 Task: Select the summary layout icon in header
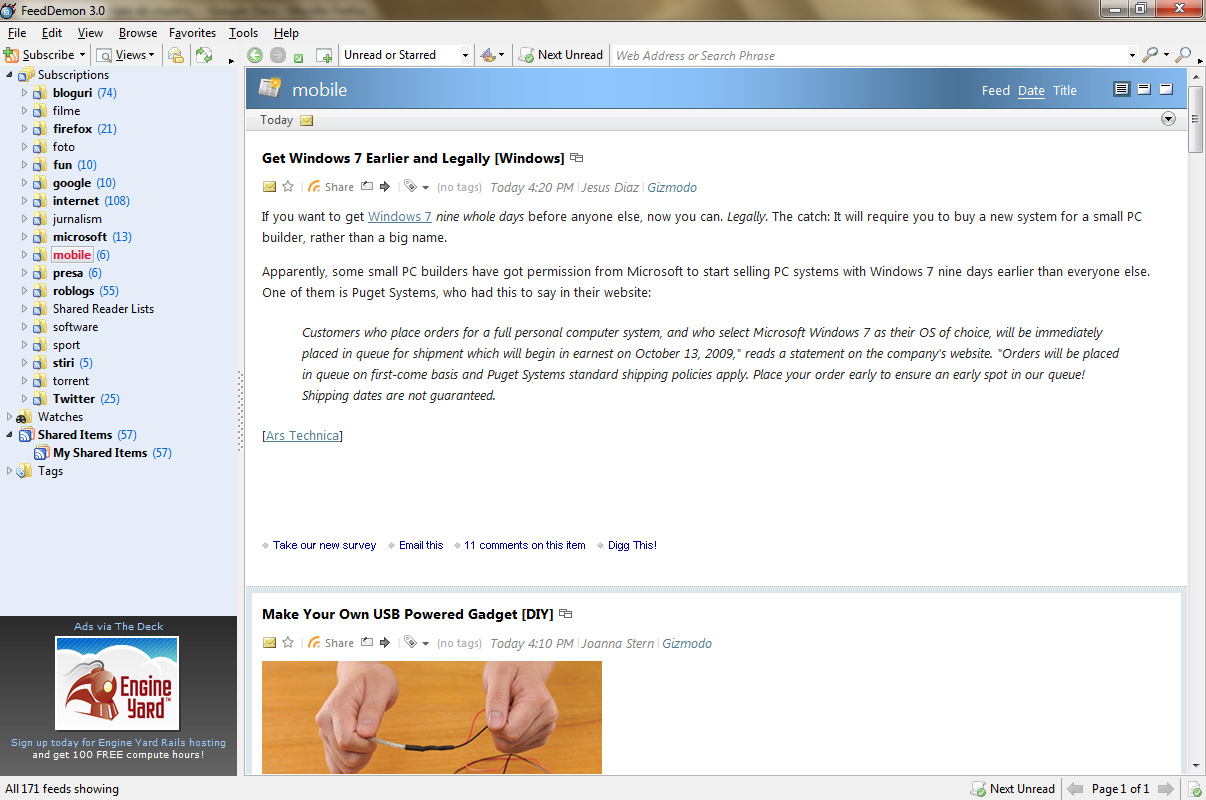tap(1143, 89)
